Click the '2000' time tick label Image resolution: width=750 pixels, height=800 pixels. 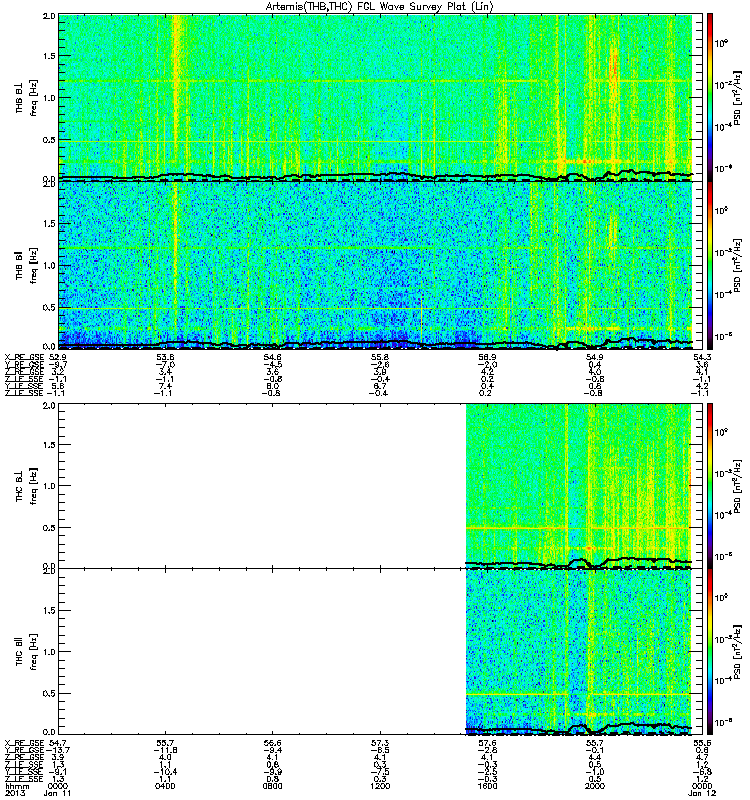595,786
